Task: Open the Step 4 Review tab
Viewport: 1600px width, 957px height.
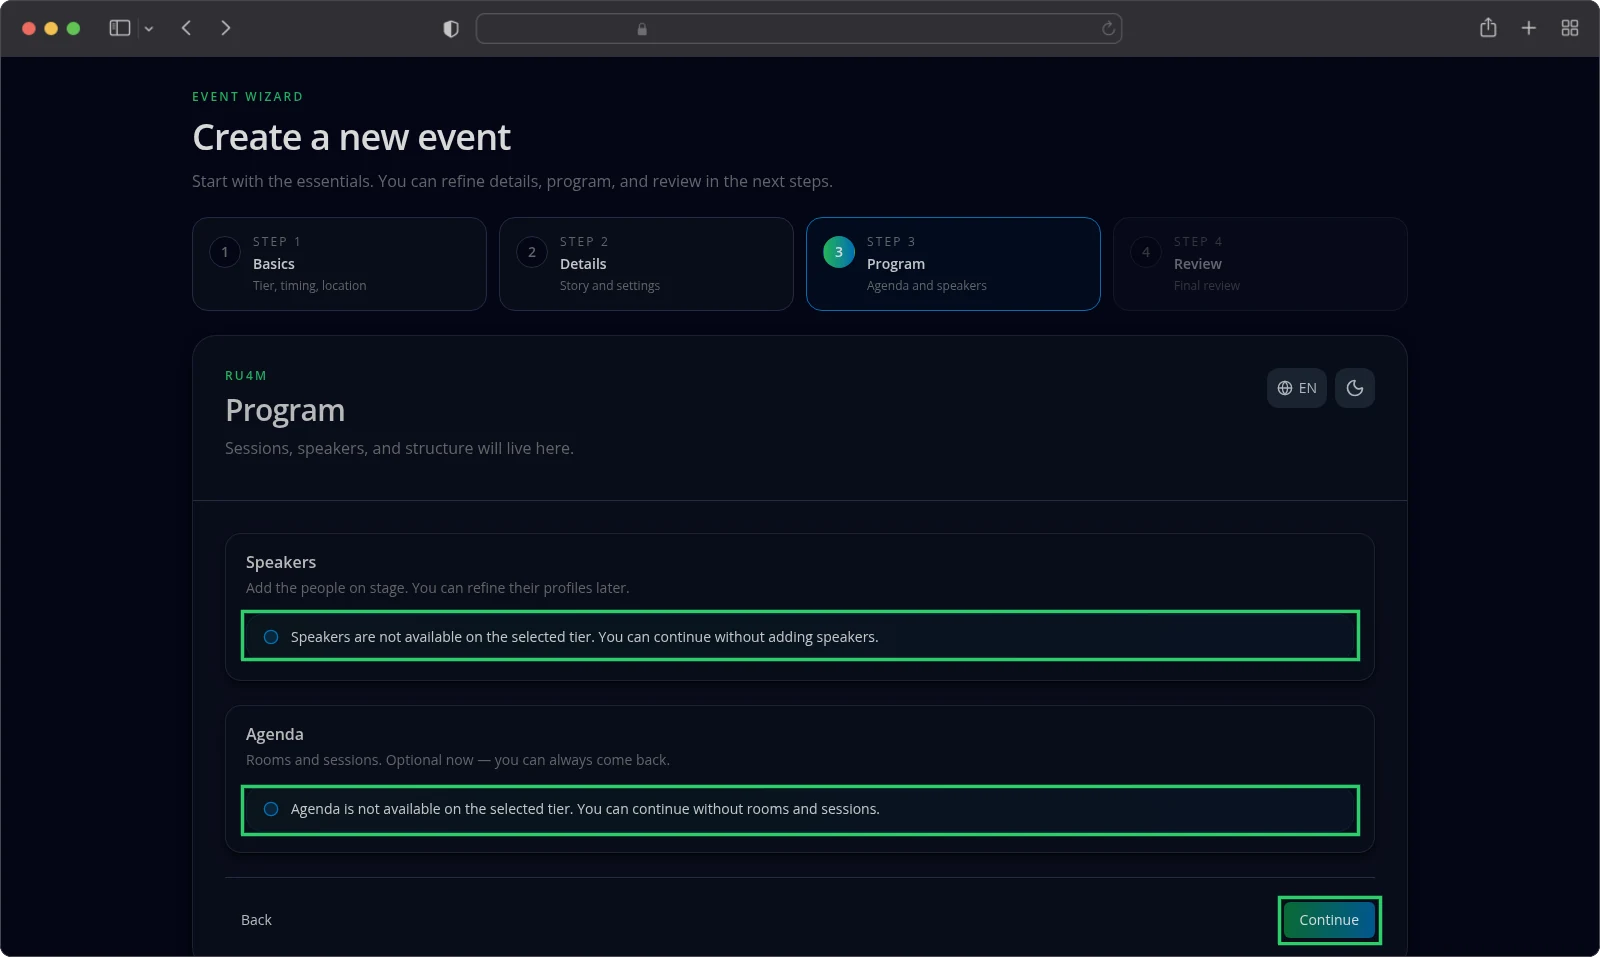Action: 1260,264
